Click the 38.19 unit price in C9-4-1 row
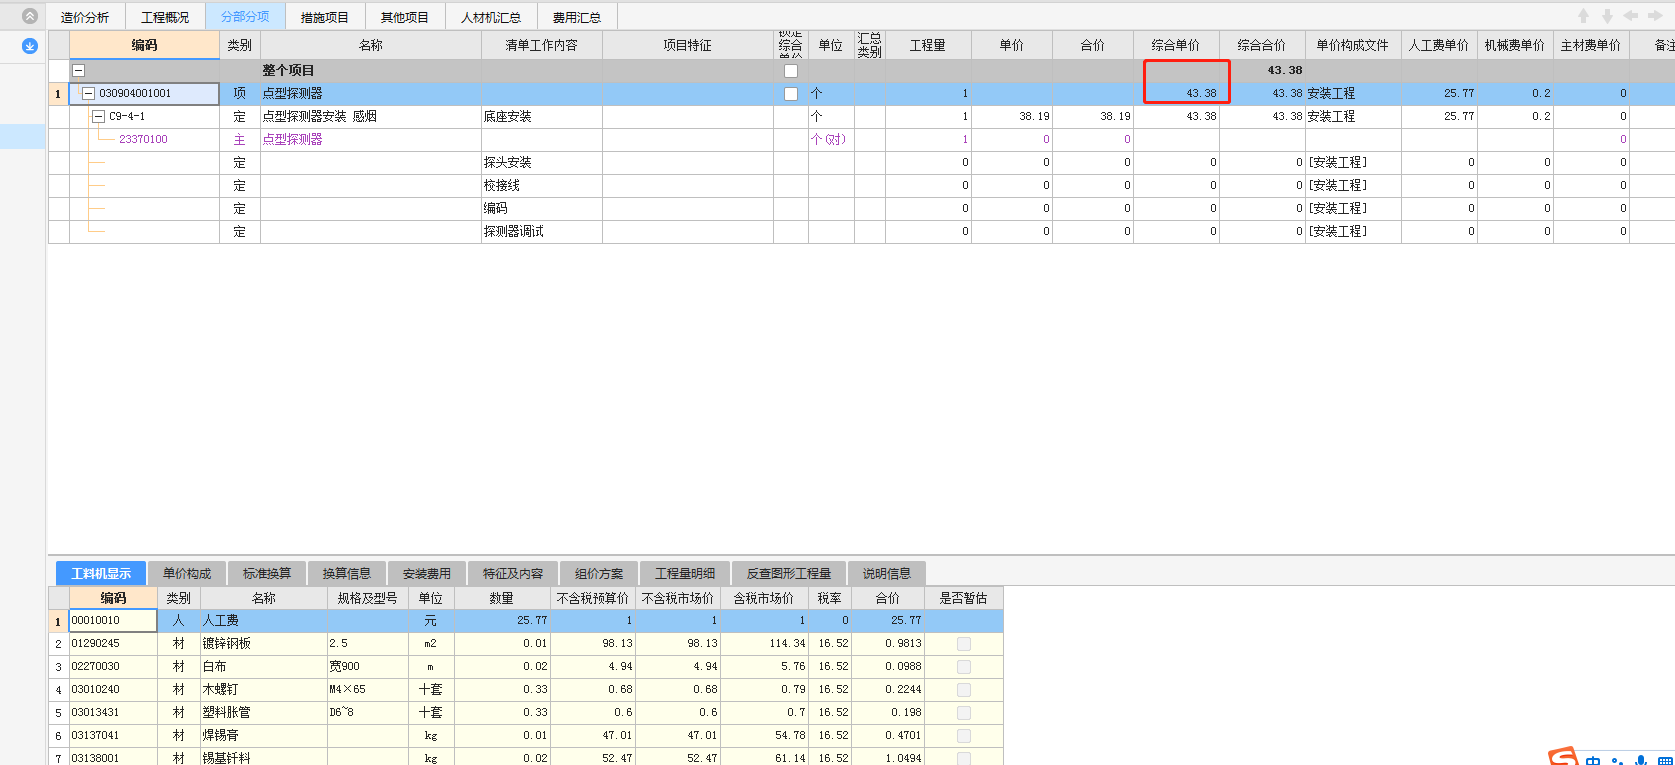The height and width of the screenshot is (765, 1675). 1012,117
